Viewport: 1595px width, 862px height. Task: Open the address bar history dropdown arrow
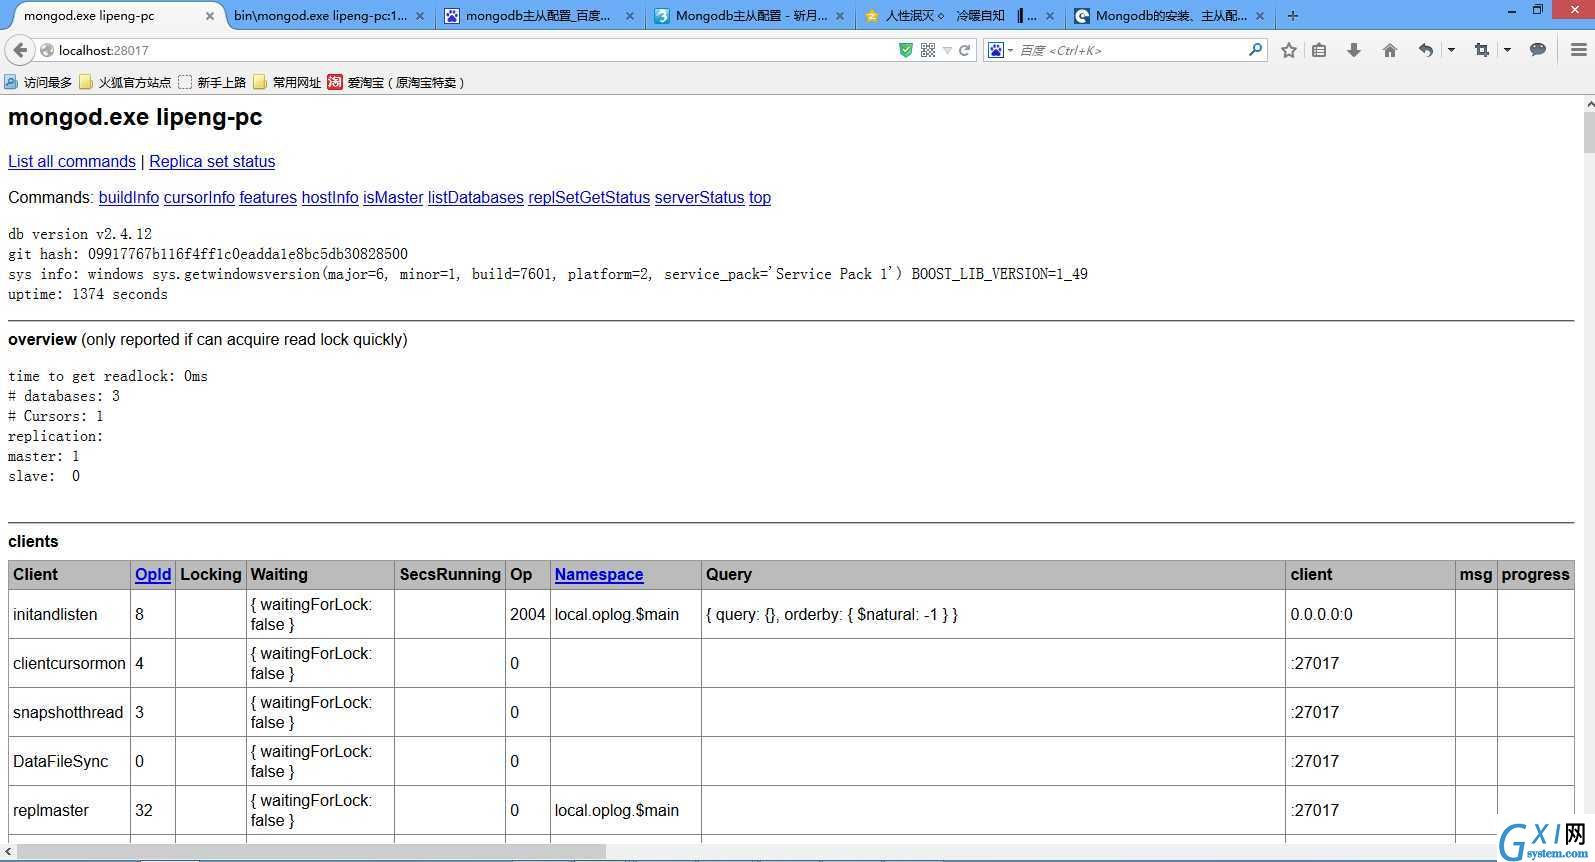[947, 50]
